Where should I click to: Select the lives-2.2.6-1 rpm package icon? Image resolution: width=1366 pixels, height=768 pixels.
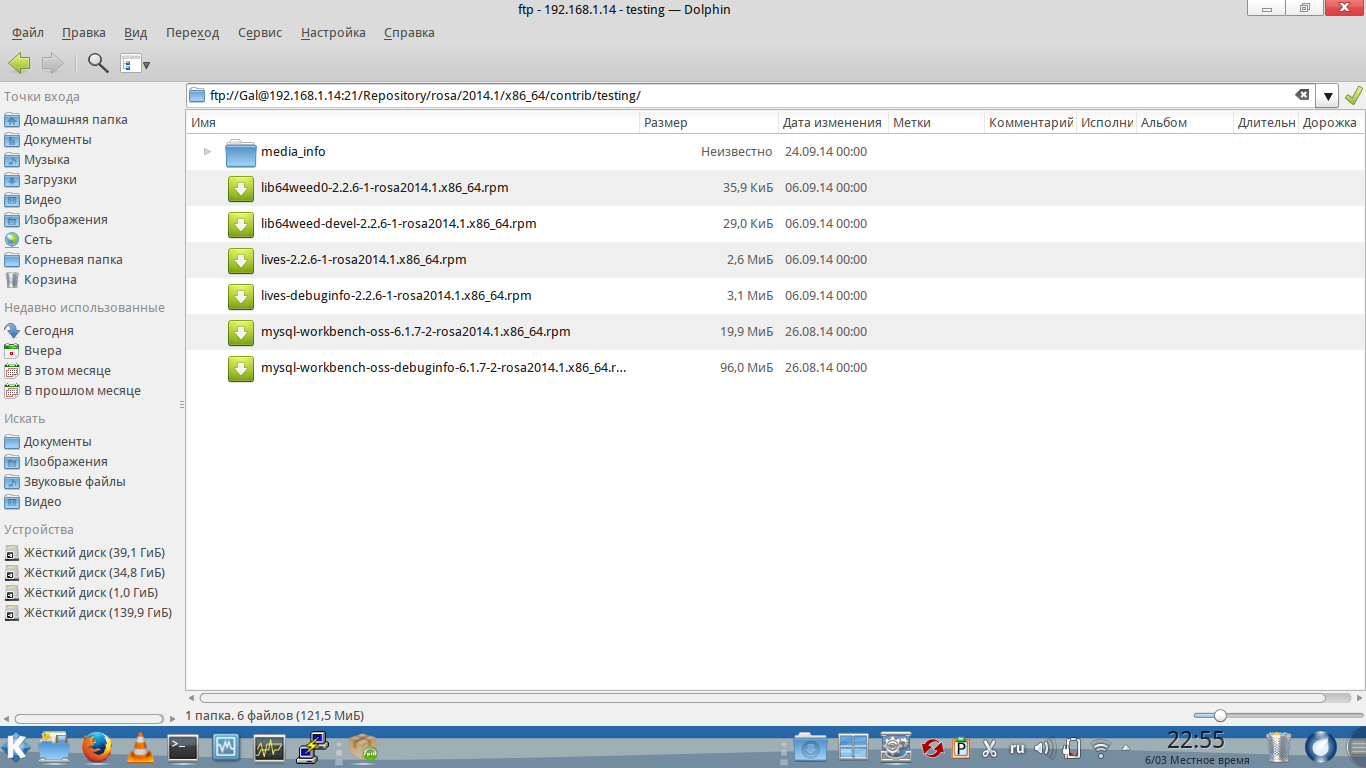[241, 260]
